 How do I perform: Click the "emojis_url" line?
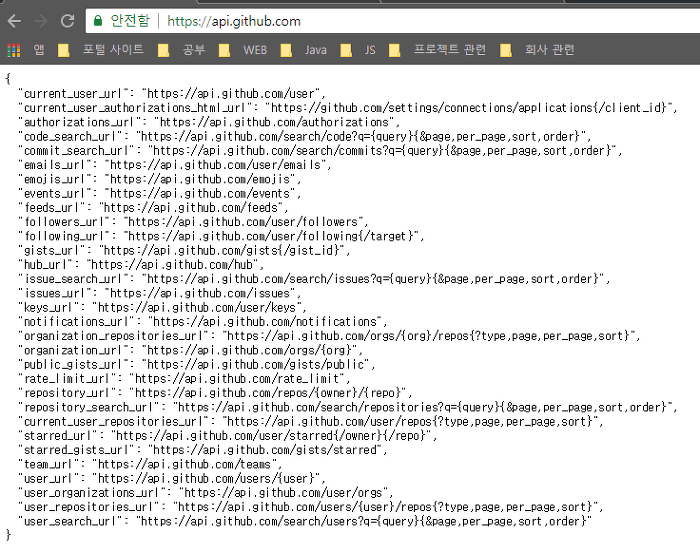coord(160,179)
